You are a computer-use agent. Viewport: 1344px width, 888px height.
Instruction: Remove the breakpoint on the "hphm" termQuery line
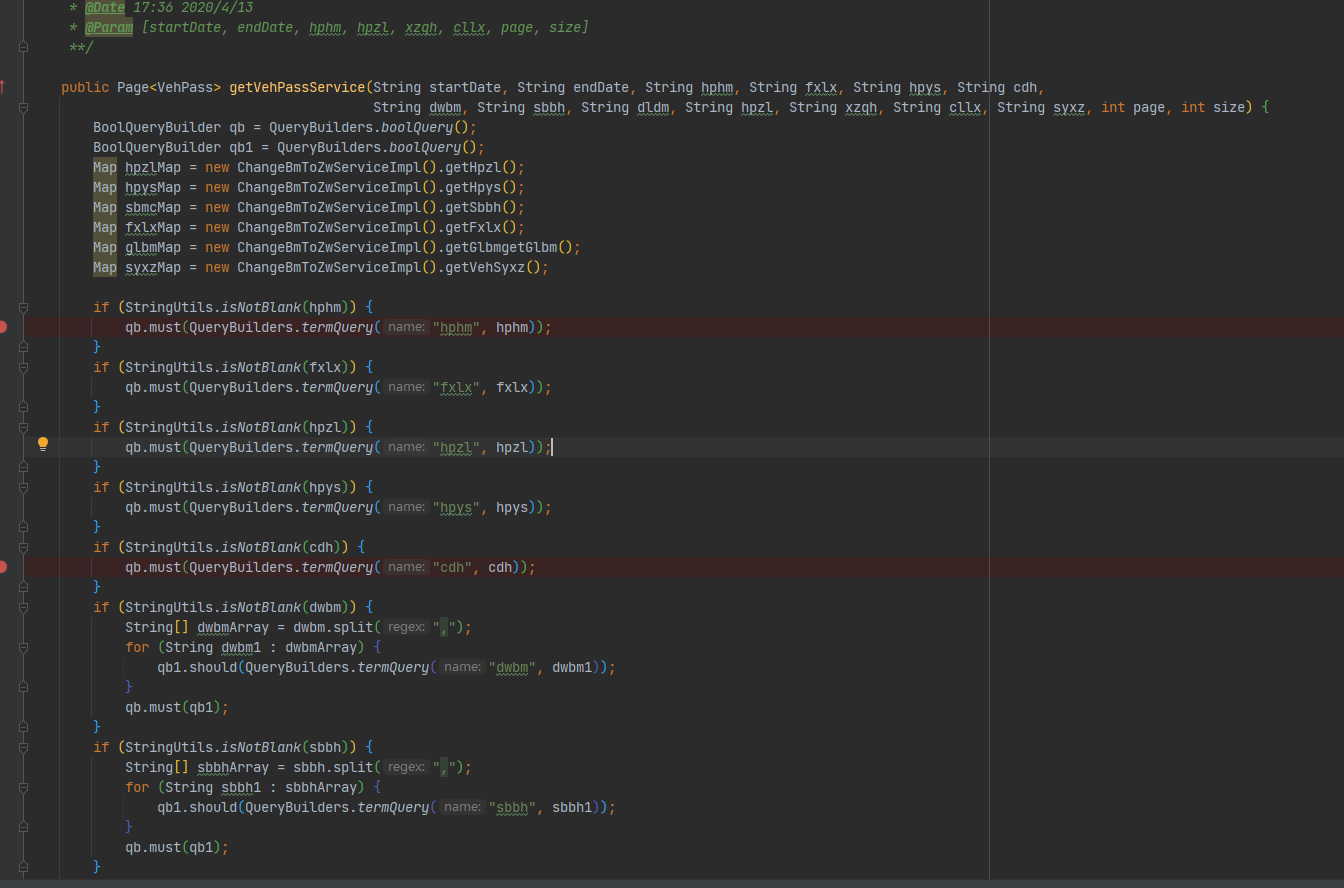click(x=3, y=327)
